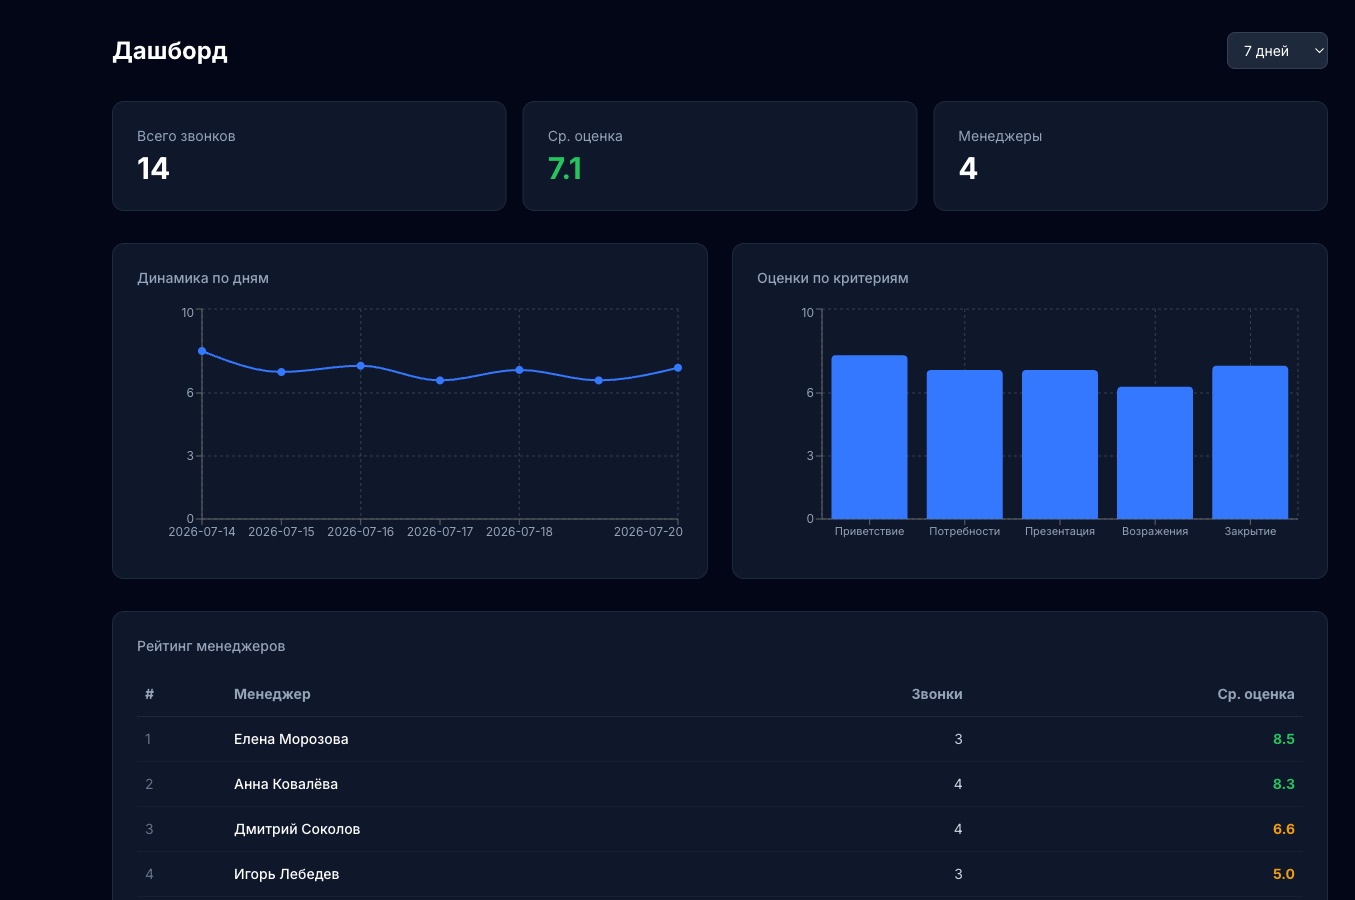The height and width of the screenshot is (900, 1355).
Task: Click the "Потребности" axis label
Action: [x=965, y=532]
